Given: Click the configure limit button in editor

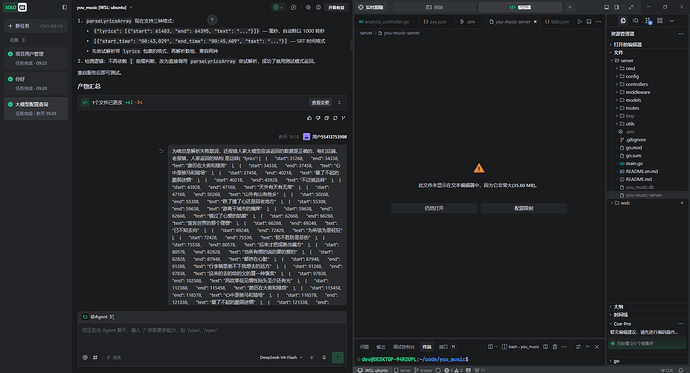Looking at the screenshot, I should click(x=524, y=208).
